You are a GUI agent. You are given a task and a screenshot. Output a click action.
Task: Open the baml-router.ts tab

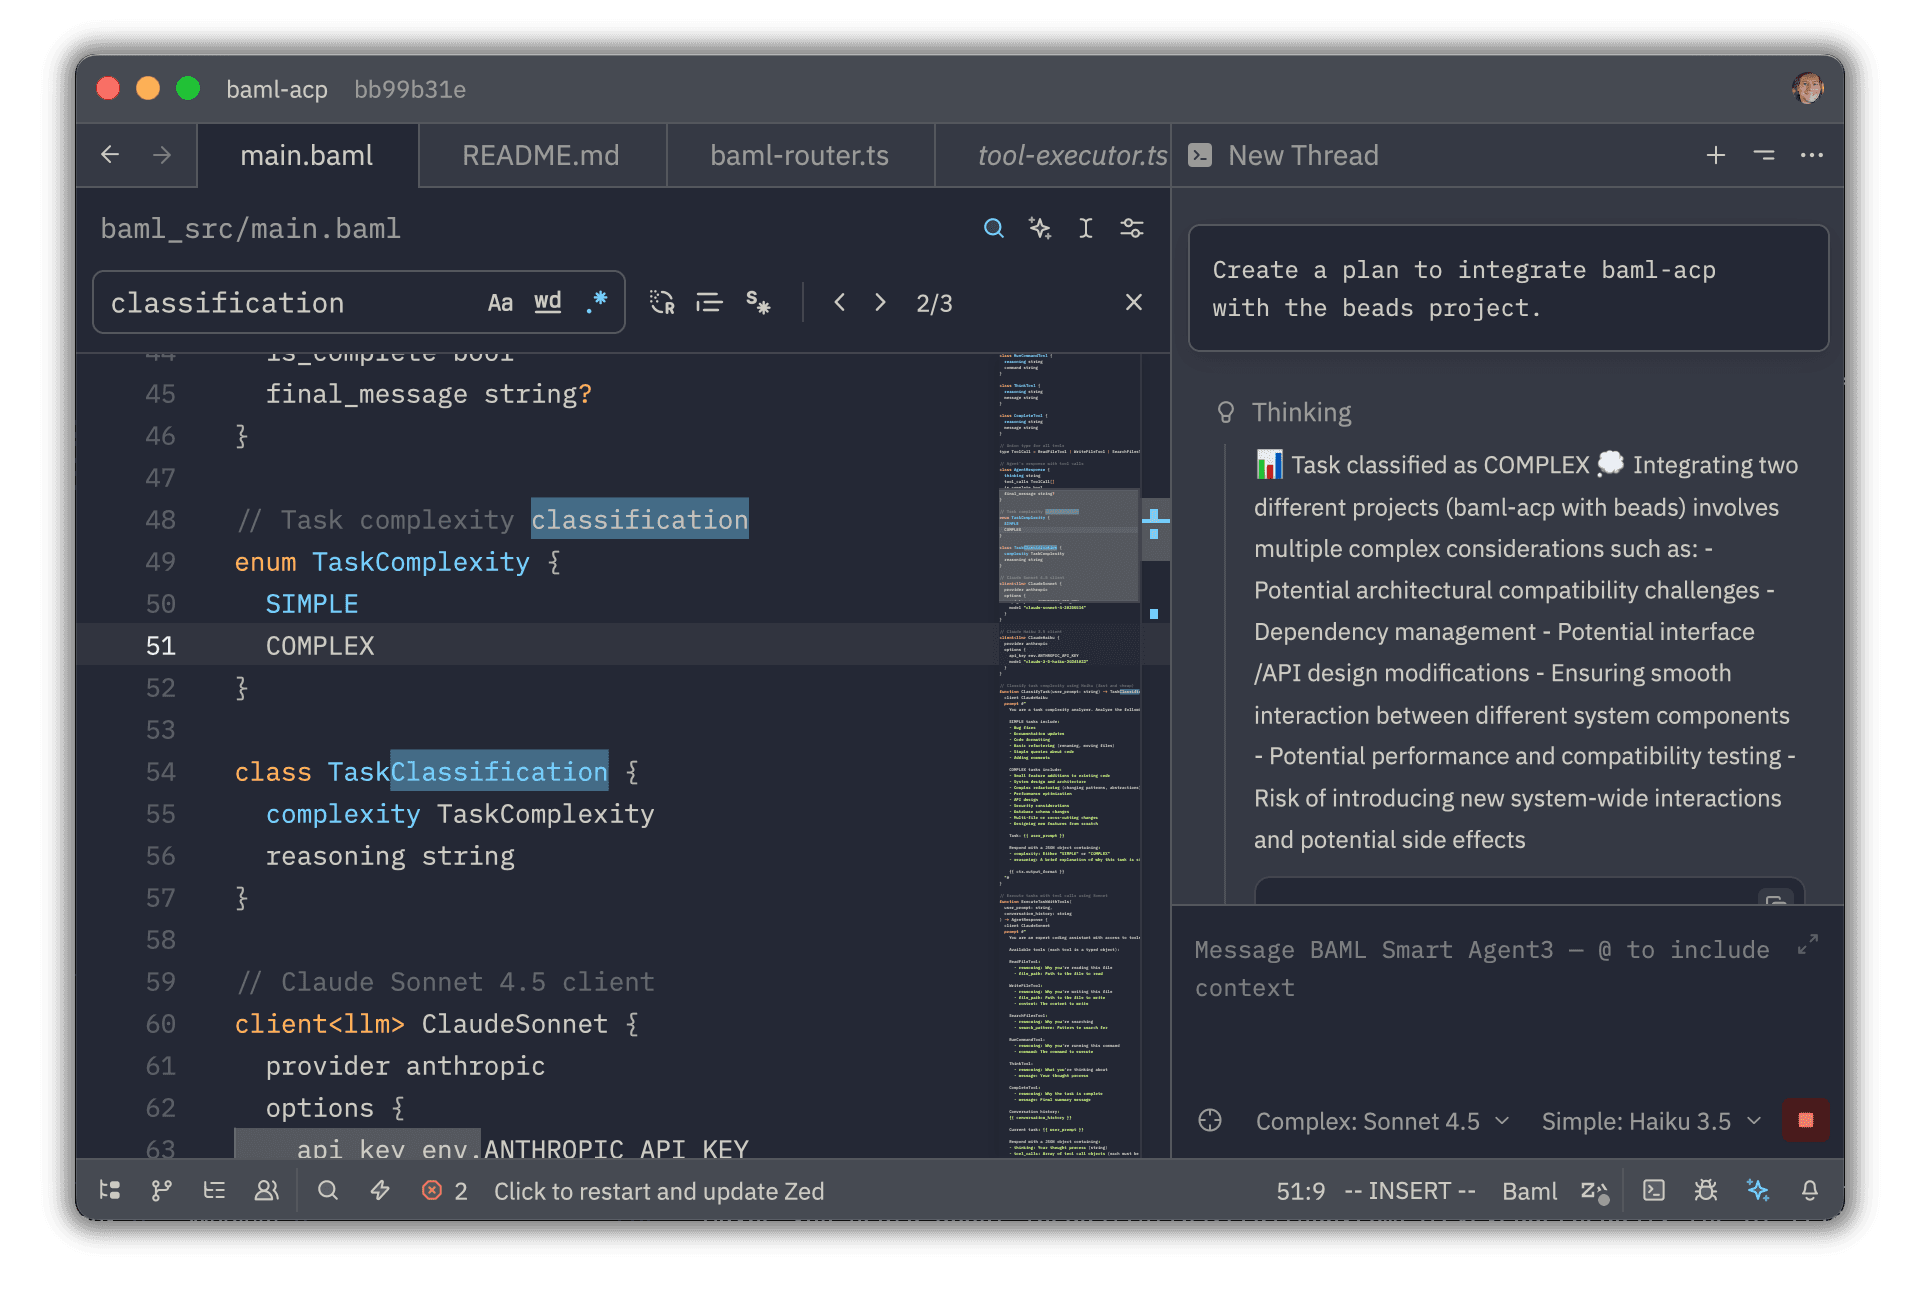point(798,155)
